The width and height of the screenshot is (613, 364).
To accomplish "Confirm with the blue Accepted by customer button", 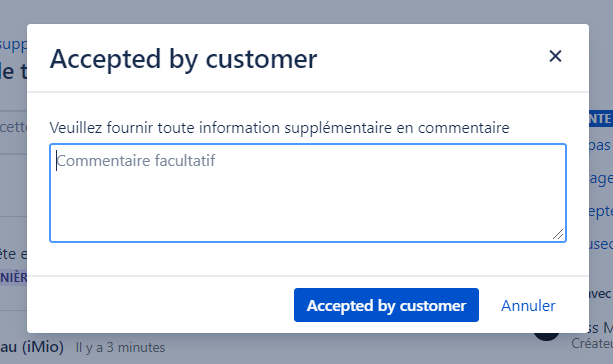I will [x=386, y=305].
